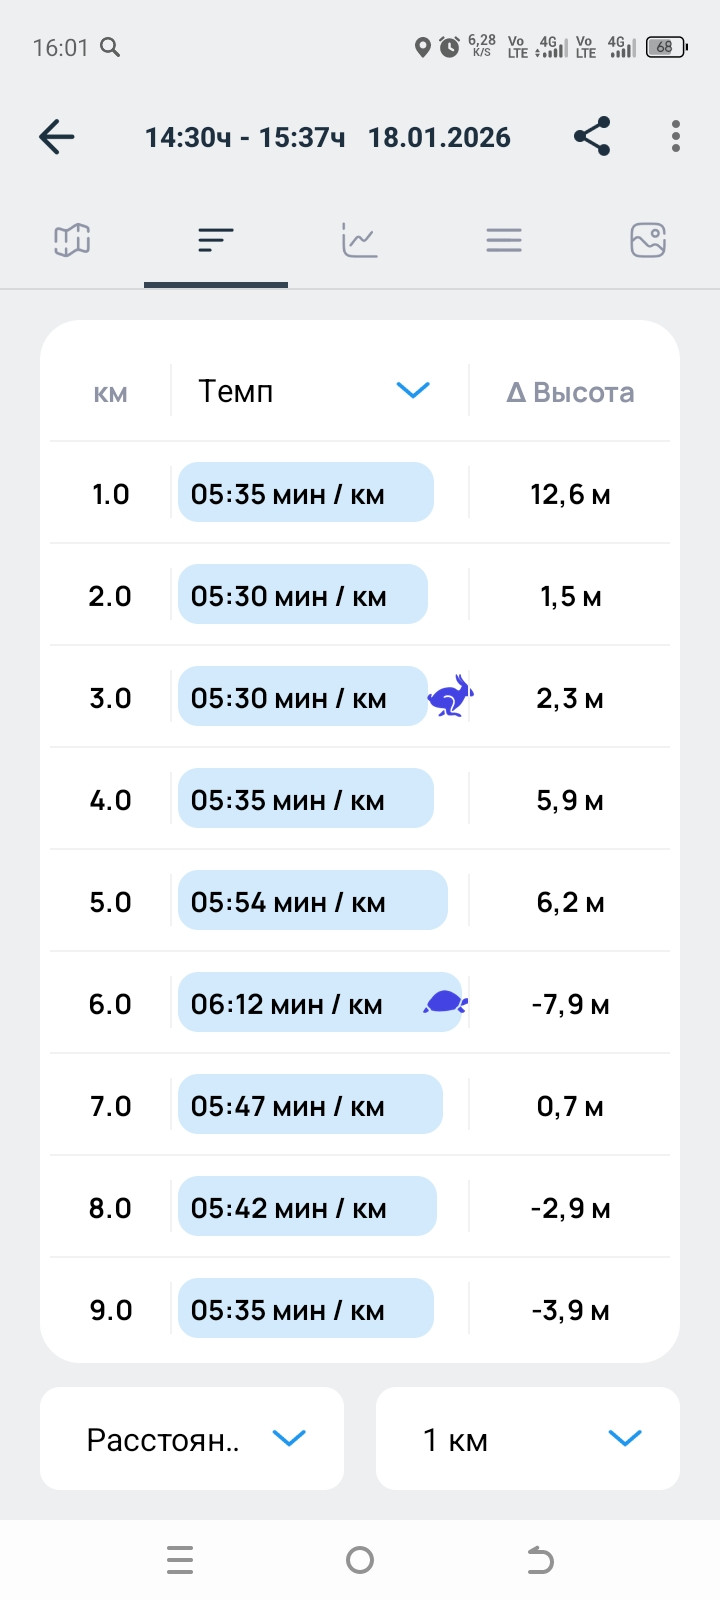
Task: Open the photo gallery tab icon
Action: click(x=648, y=240)
